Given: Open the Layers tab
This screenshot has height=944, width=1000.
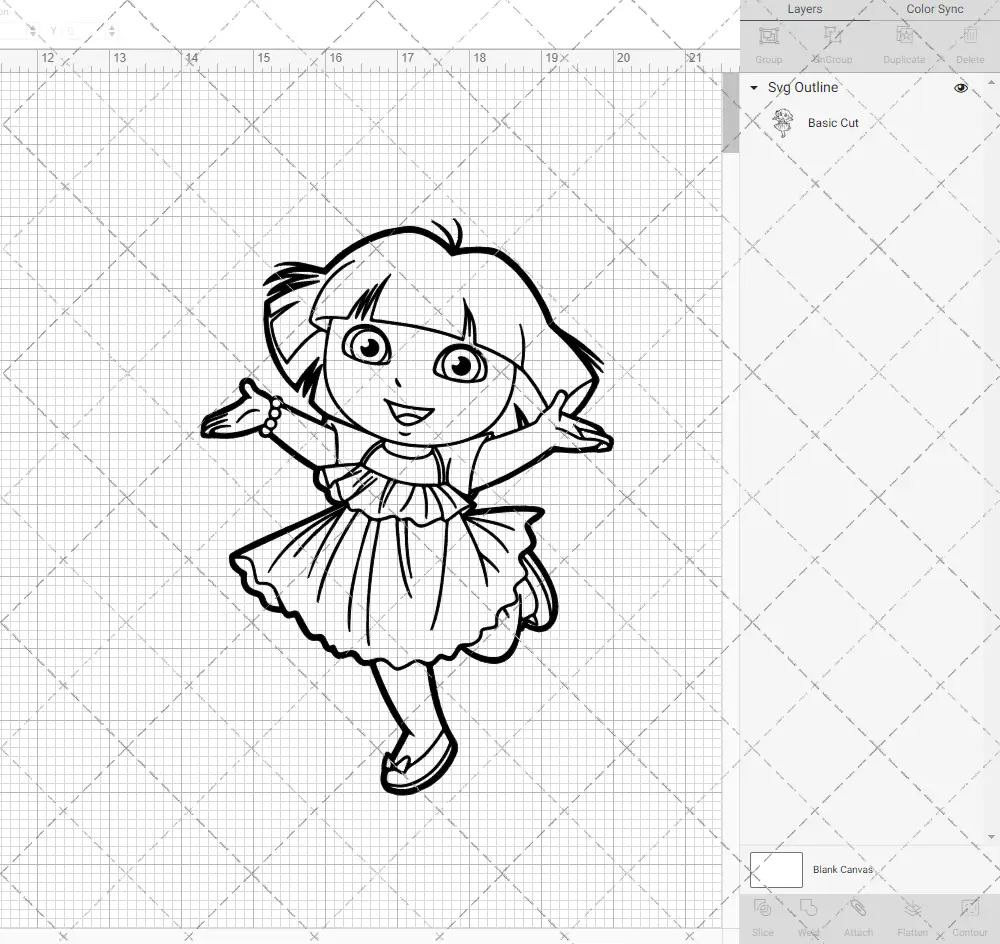Looking at the screenshot, I should click(804, 9).
